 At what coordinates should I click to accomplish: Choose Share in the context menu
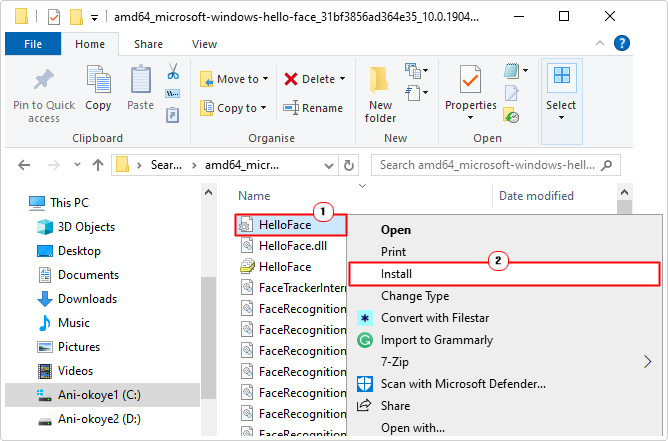tap(505, 406)
